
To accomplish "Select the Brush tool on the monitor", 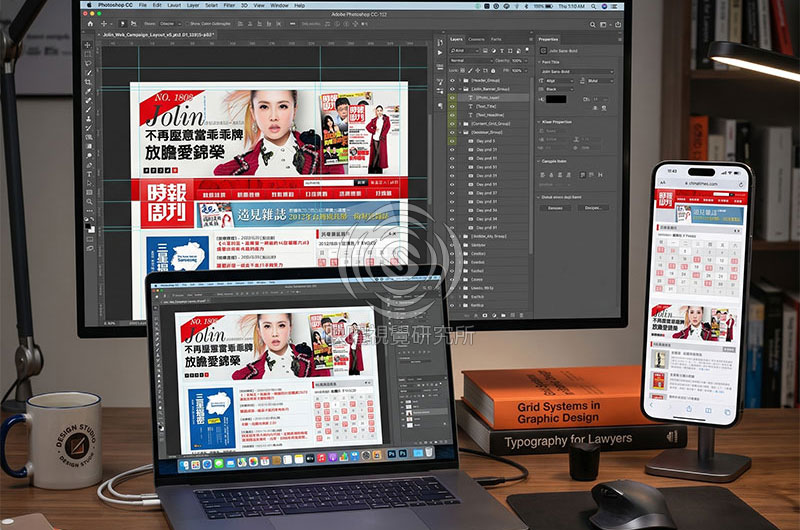I will [88, 110].
